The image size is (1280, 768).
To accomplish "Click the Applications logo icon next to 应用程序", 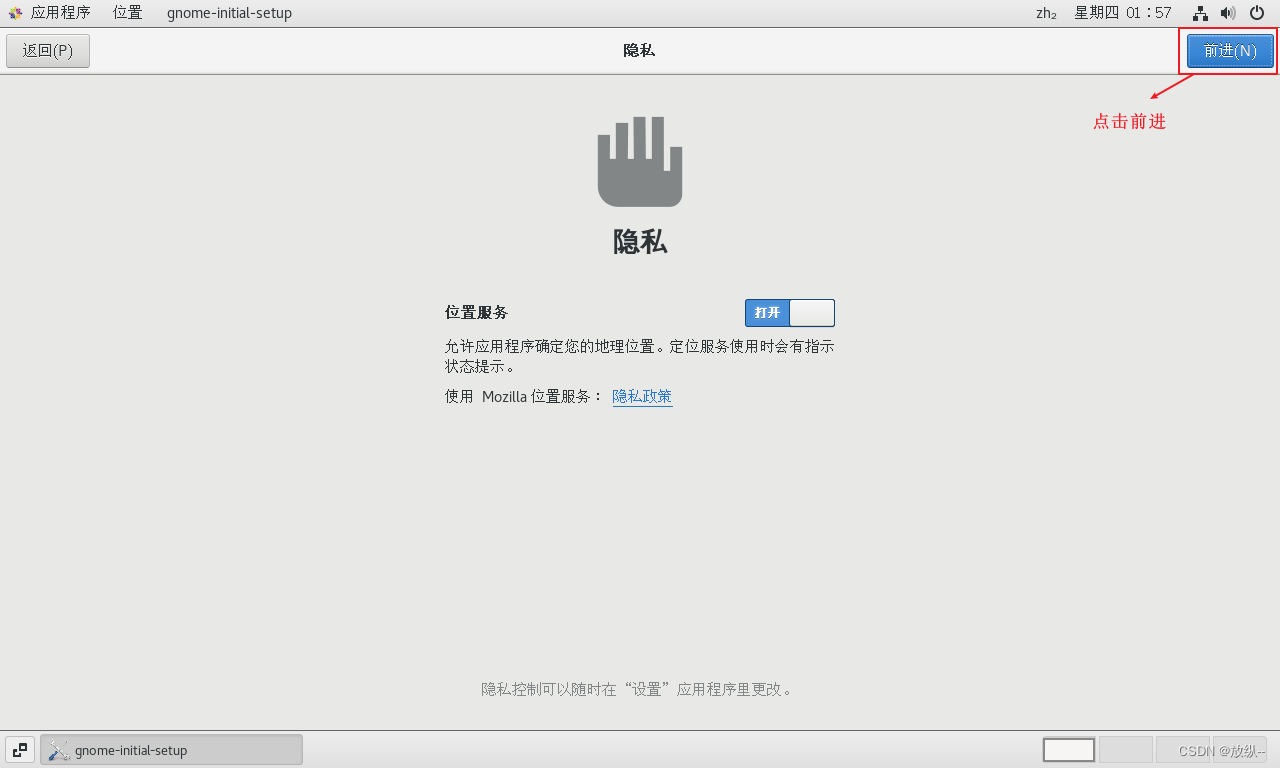I will [x=15, y=13].
